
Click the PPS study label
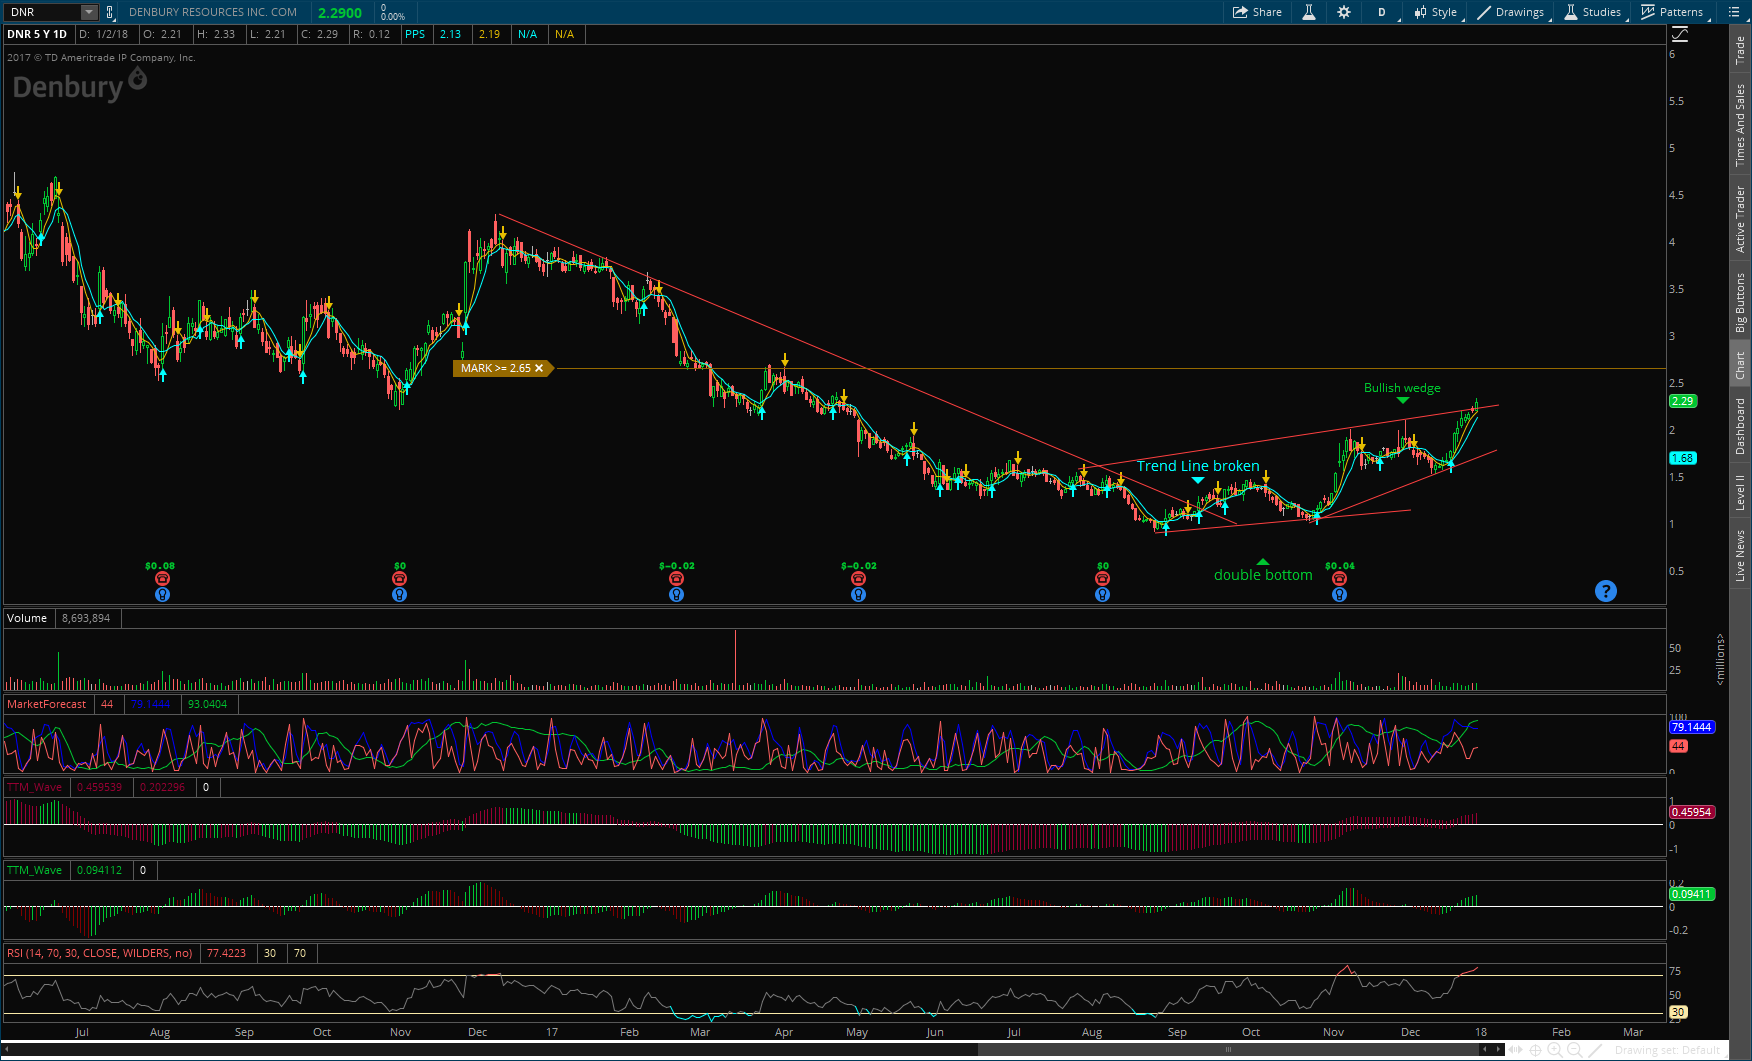tap(415, 34)
